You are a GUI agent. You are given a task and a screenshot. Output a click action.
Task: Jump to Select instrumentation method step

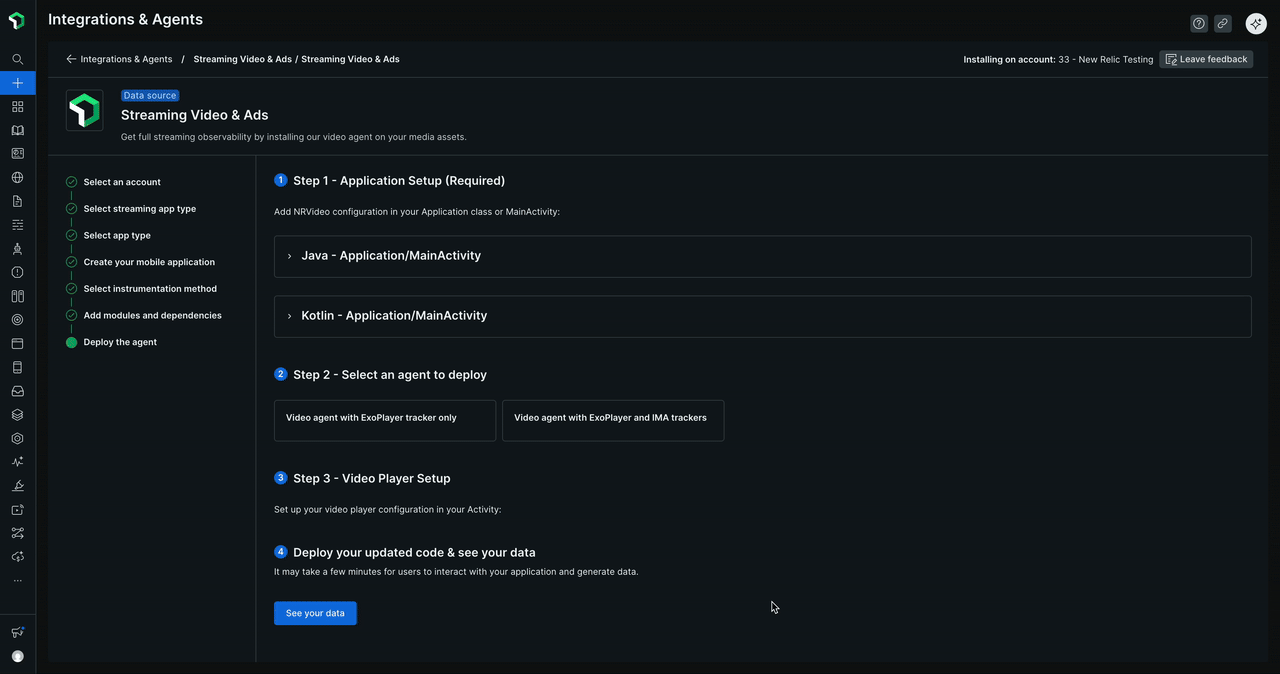click(x=150, y=289)
